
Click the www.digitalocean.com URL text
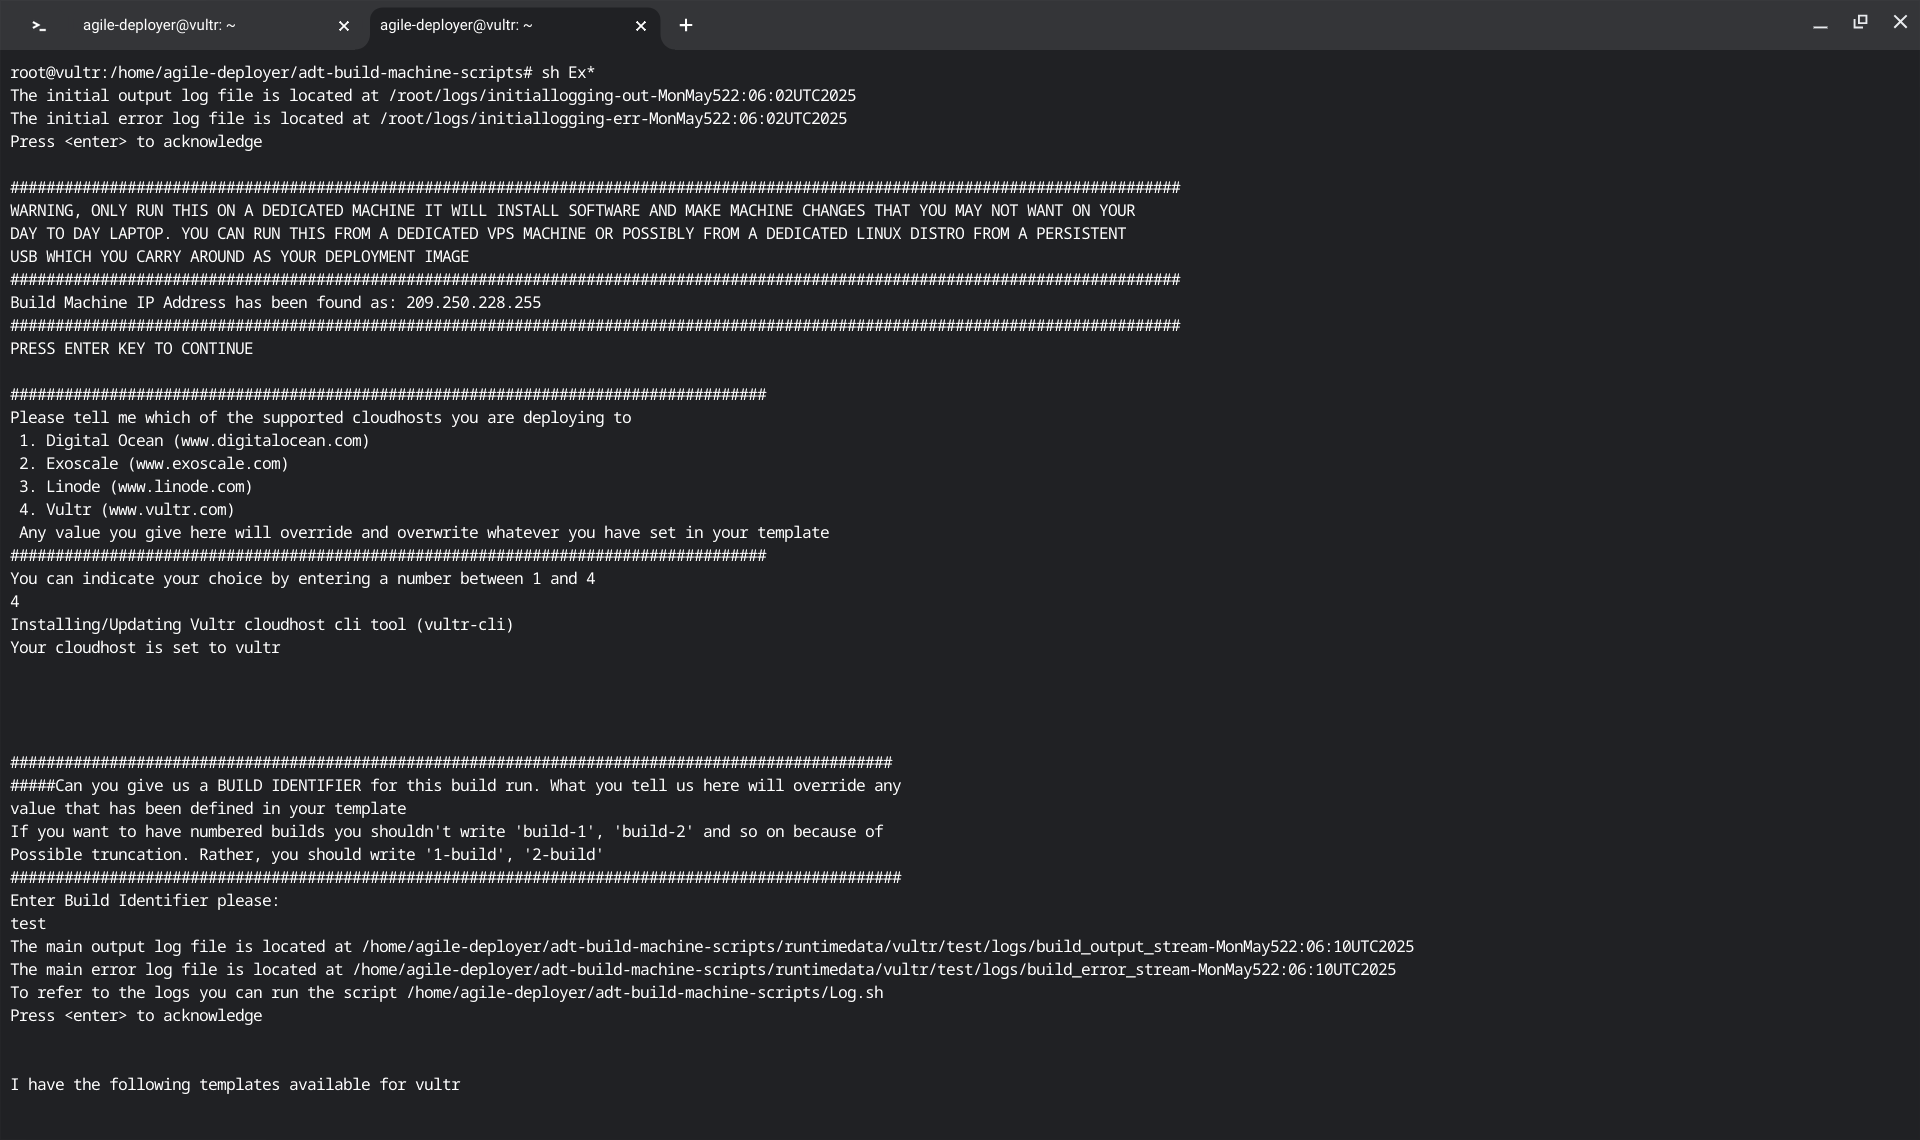click(275, 441)
